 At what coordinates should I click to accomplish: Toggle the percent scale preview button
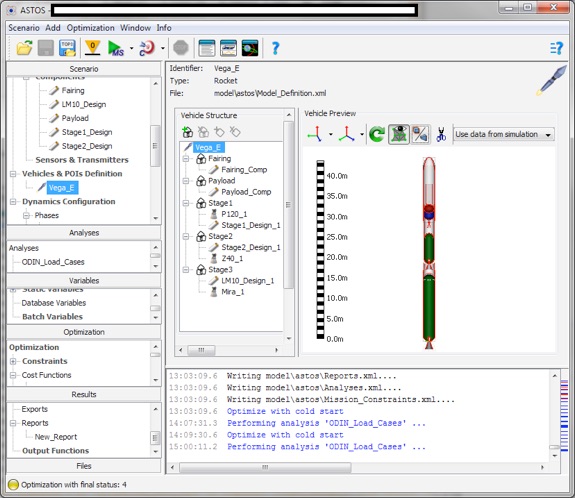tap(420, 134)
